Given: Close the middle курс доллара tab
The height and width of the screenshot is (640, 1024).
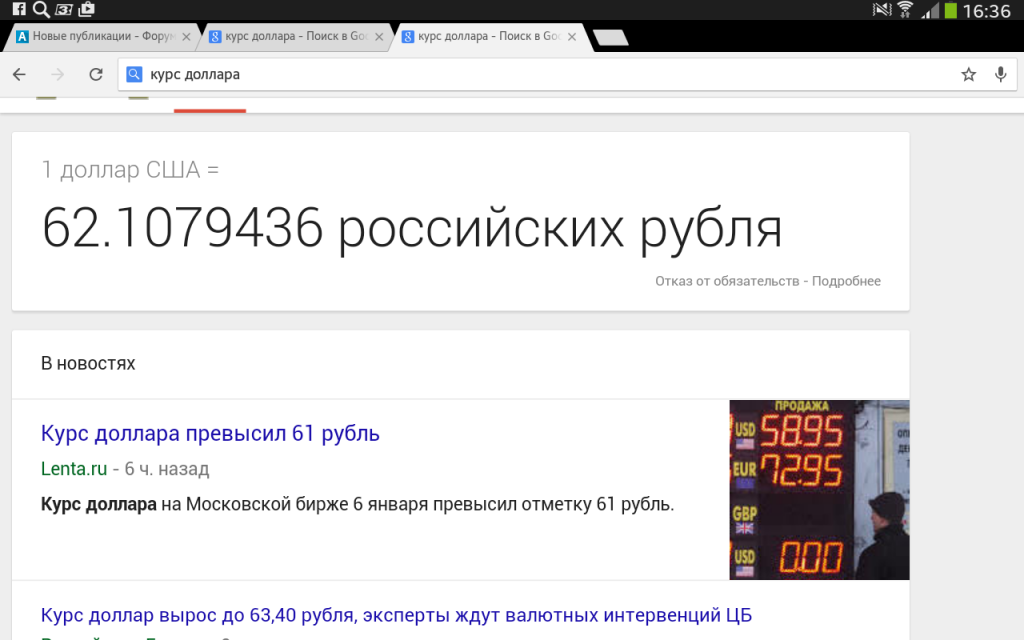Looking at the screenshot, I should pyautogui.click(x=378, y=37).
